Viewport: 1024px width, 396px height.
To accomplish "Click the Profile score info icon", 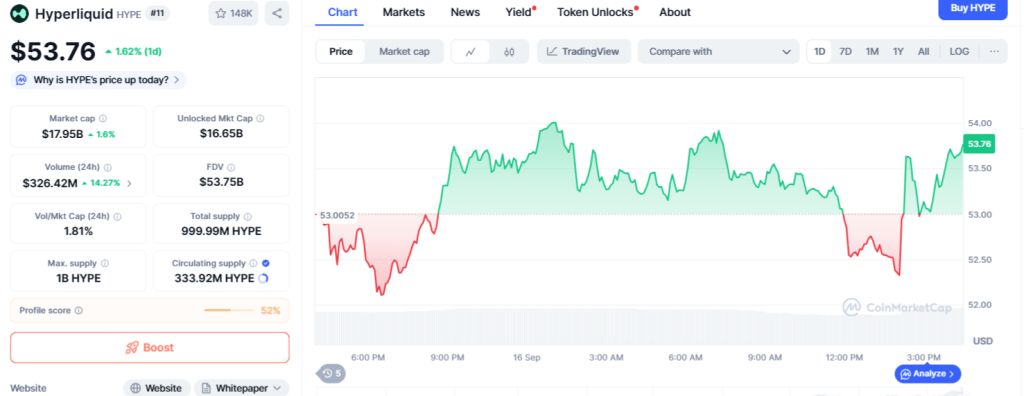I will (x=78, y=310).
